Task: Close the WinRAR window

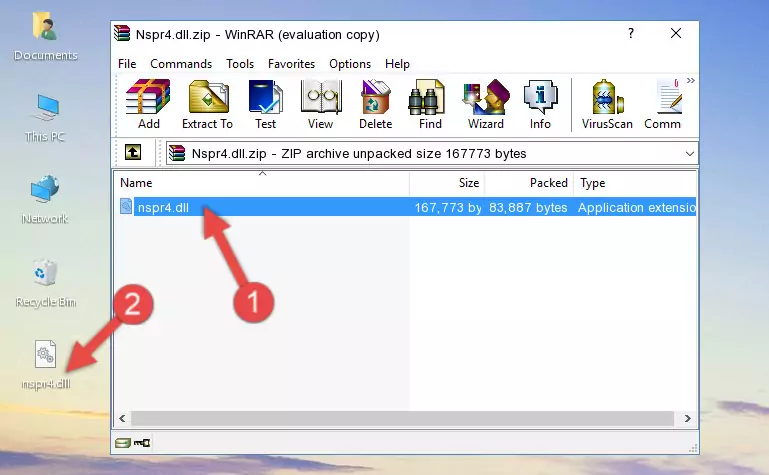Action: (676, 33)
